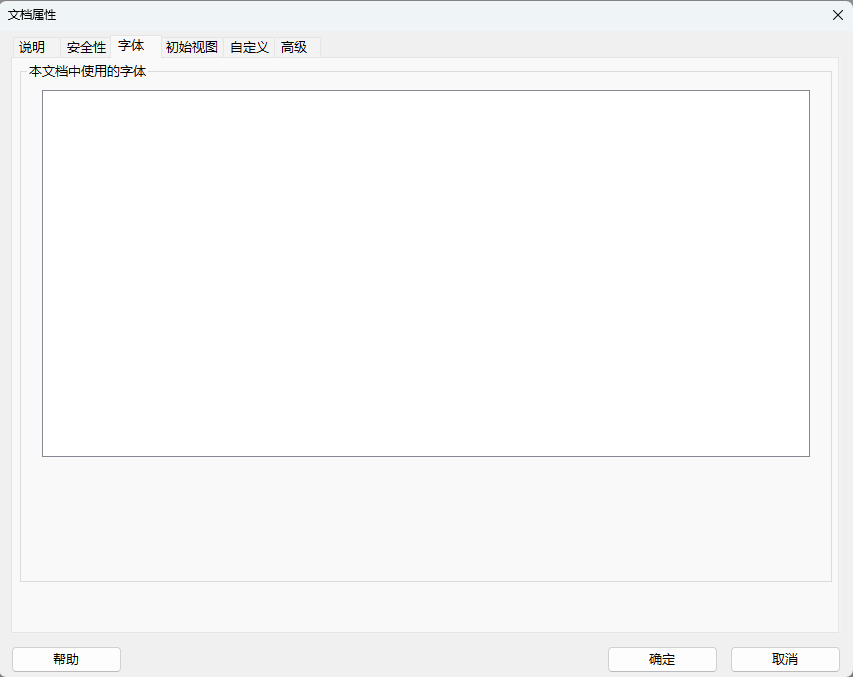
Task: Click the font list box's top border edge
Action: point(425,91)
